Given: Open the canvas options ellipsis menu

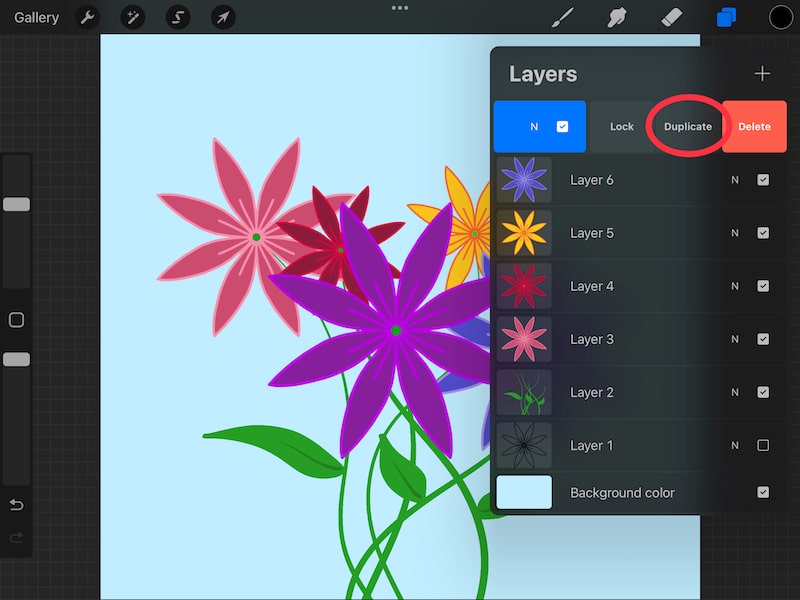Looking at the screenshot, I should point(399,8).
